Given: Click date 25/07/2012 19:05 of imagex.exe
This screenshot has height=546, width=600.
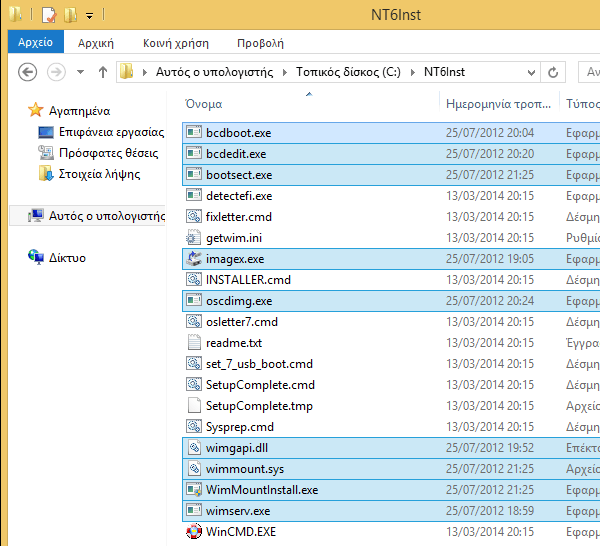Looking at the screenshot, I should pos(490,259).
